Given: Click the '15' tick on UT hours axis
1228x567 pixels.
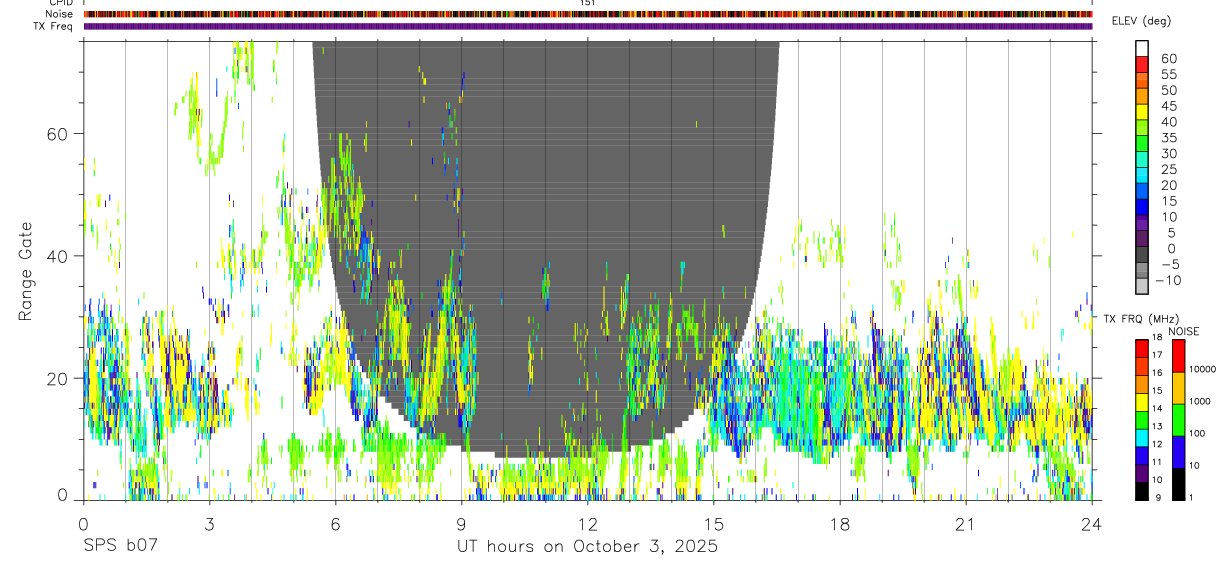Looking at the screenshot, I should [713, 523].
